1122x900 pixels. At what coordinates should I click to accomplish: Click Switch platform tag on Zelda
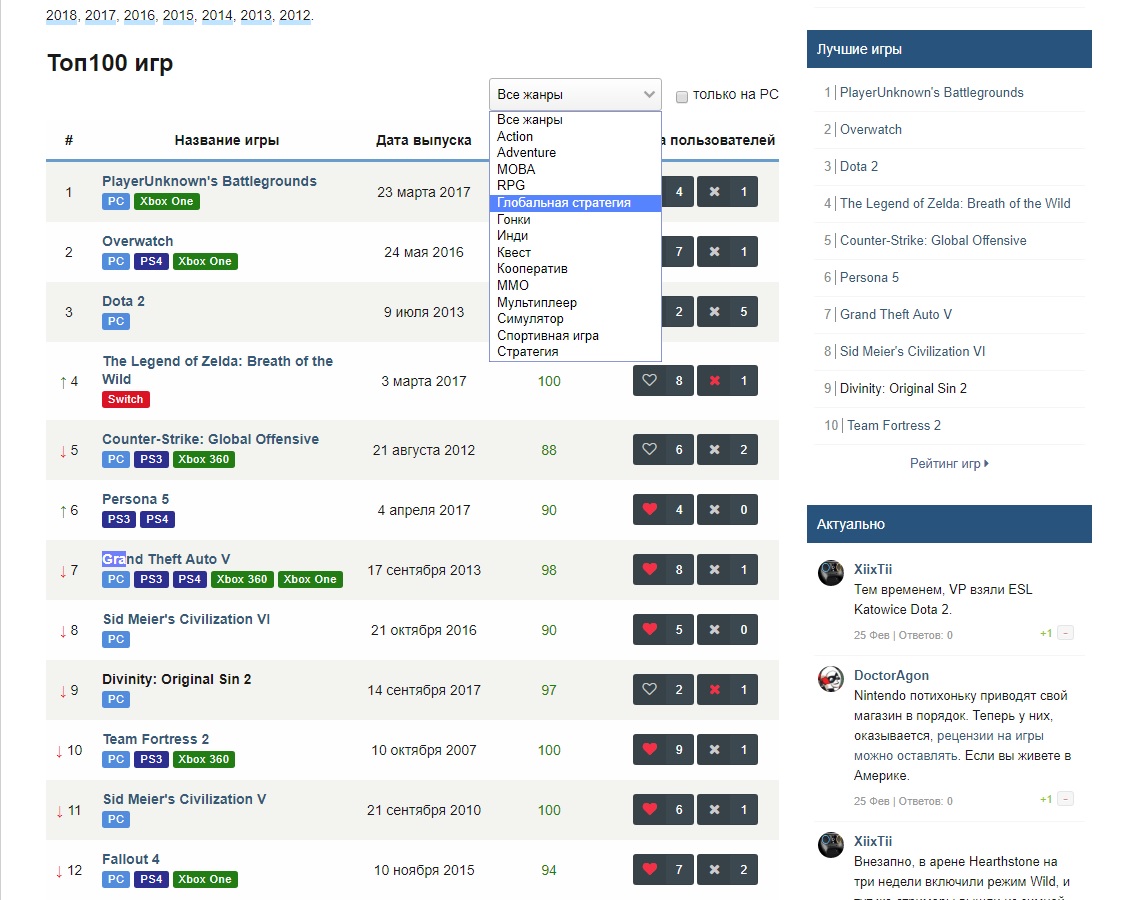[x=126, y=399]
